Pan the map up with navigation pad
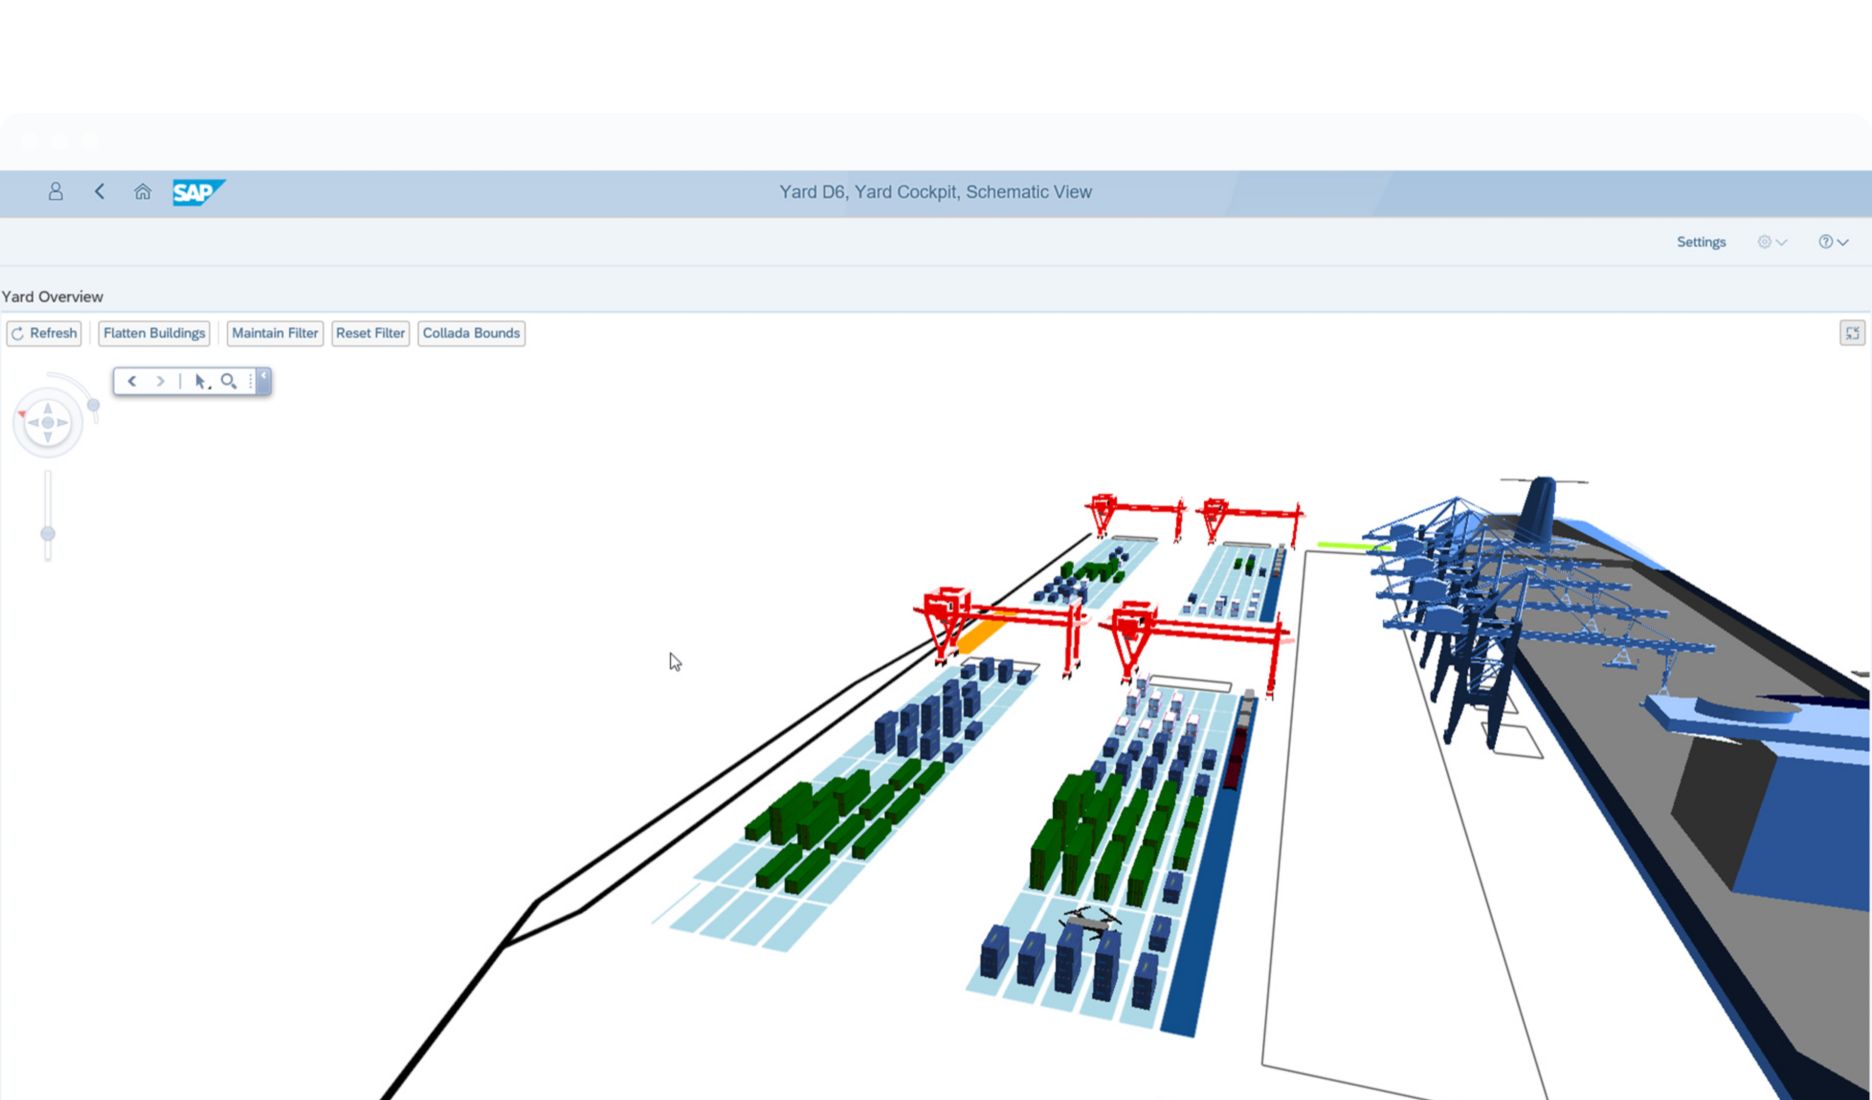Screen dimensions: 1872x1100 (x=48, y=408)
